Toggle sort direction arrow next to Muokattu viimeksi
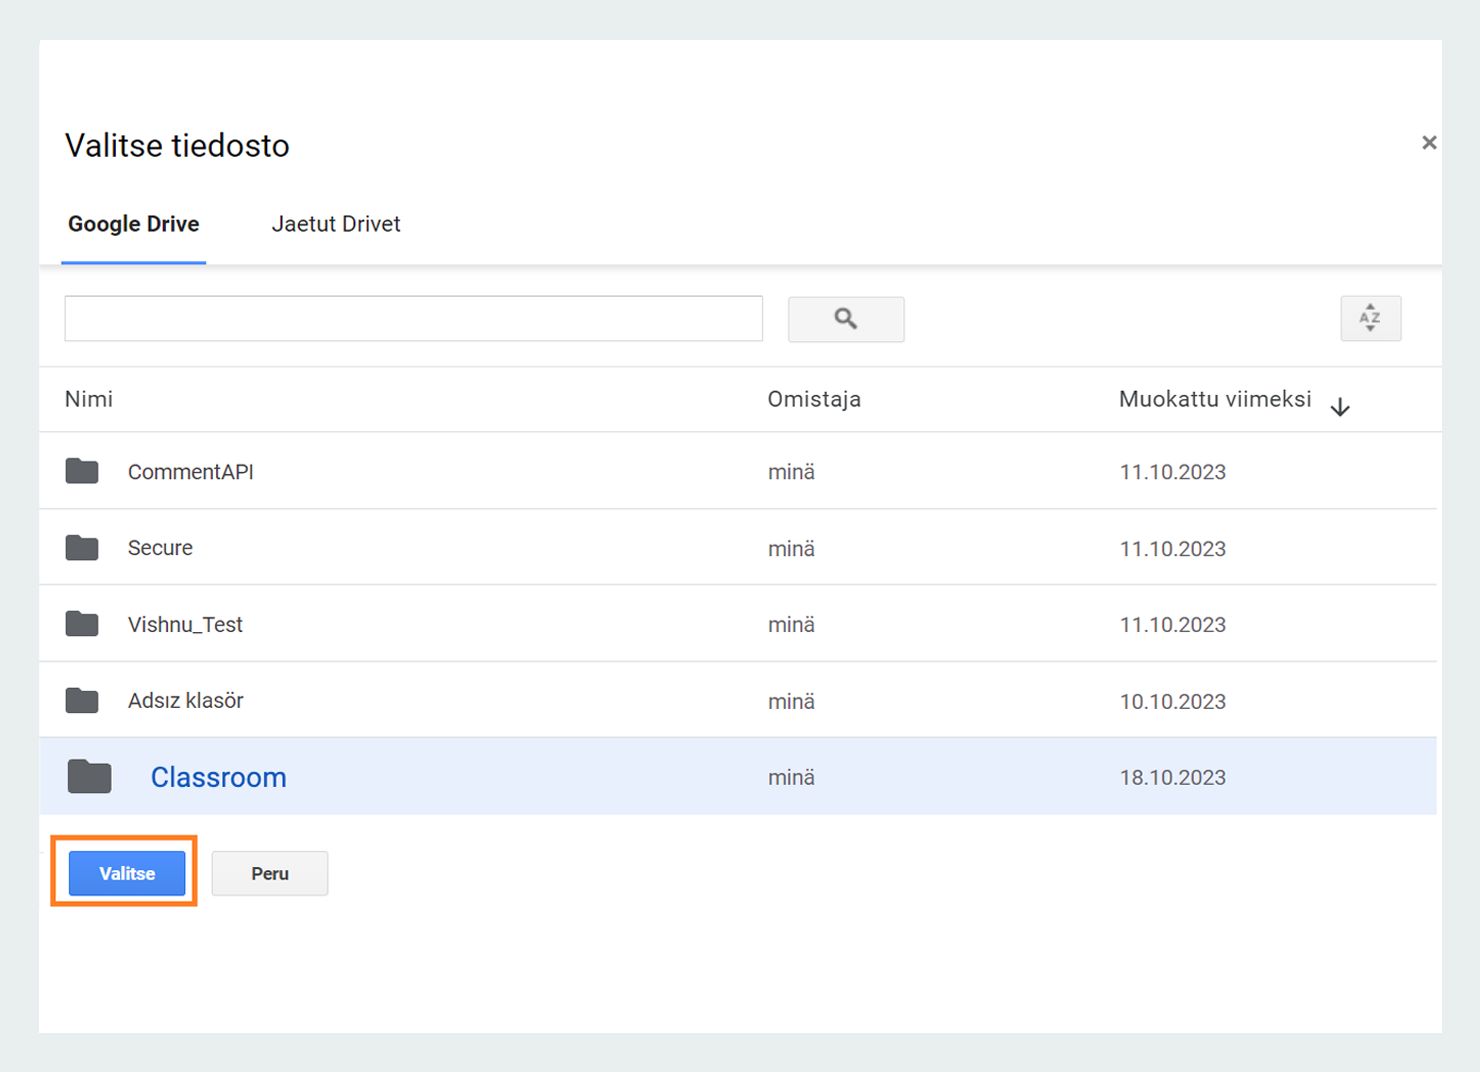 point(1340,407)
